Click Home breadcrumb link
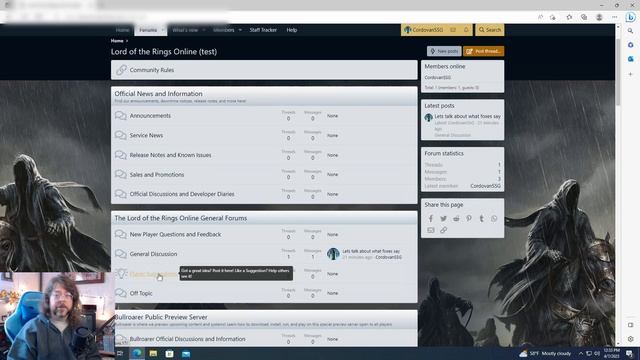This screenshot has width=640, height=360. tap(117, 41)
